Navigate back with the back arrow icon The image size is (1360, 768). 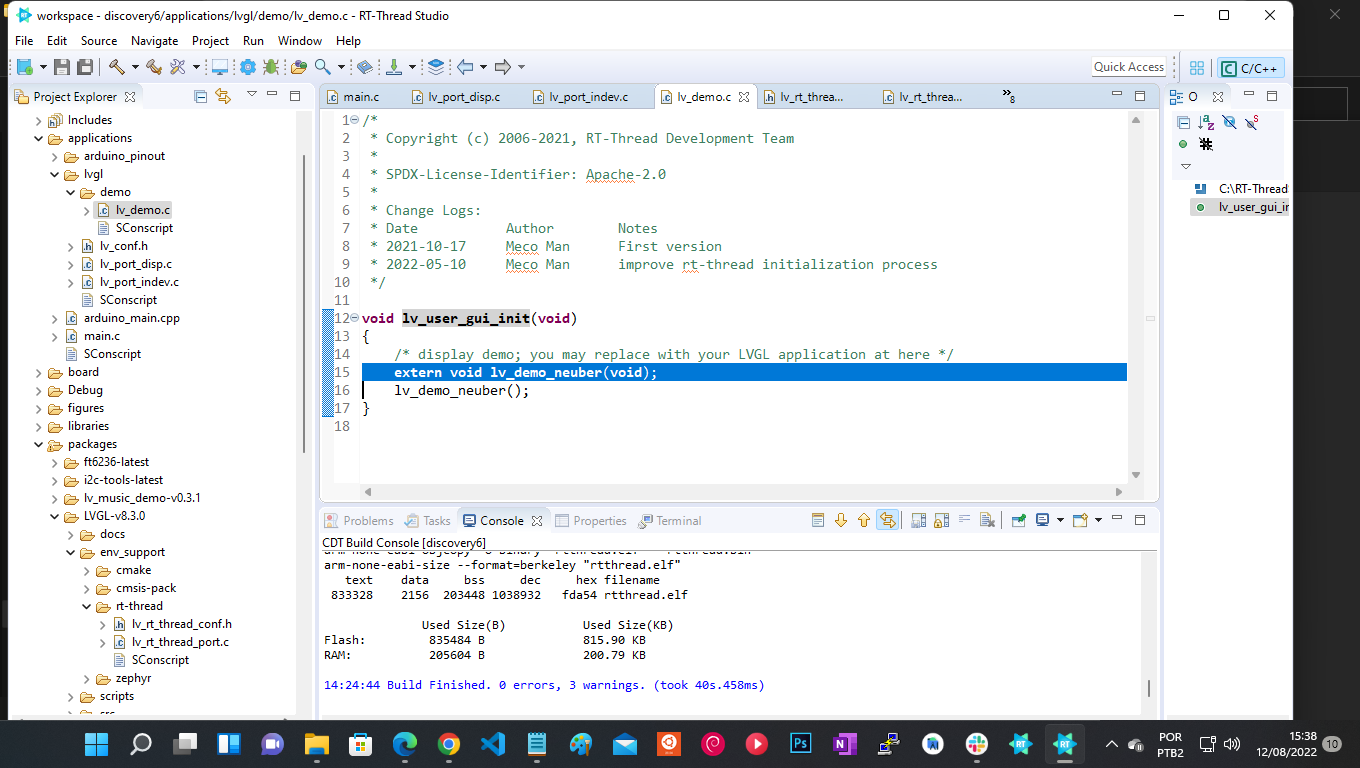point(465,67)
